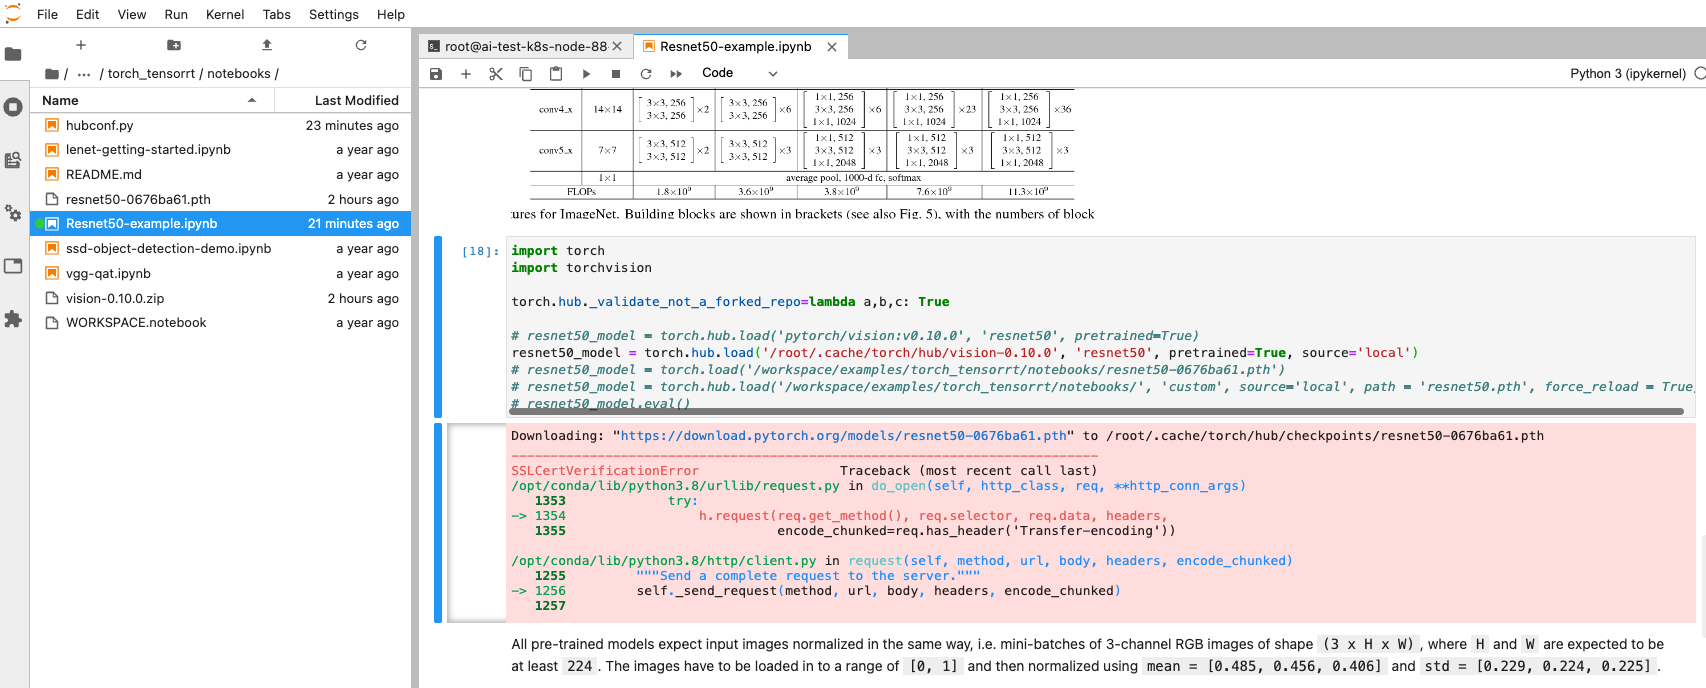1706x688 pixels.
Task: Select WORKSPACE.notebook file
Action: [x=220, y=323]
